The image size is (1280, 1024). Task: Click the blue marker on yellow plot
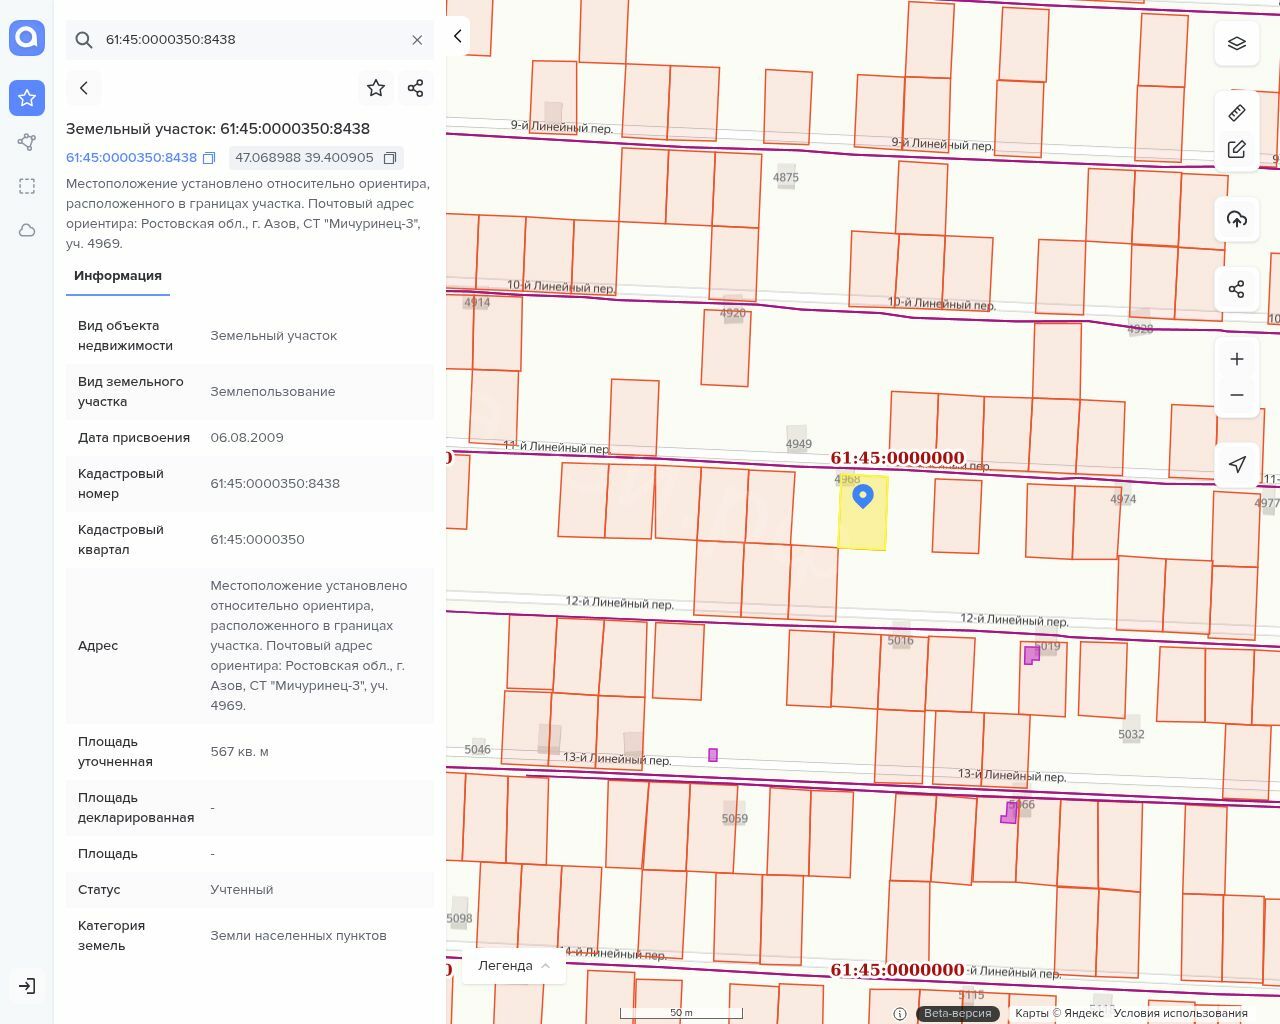[863, 496]
